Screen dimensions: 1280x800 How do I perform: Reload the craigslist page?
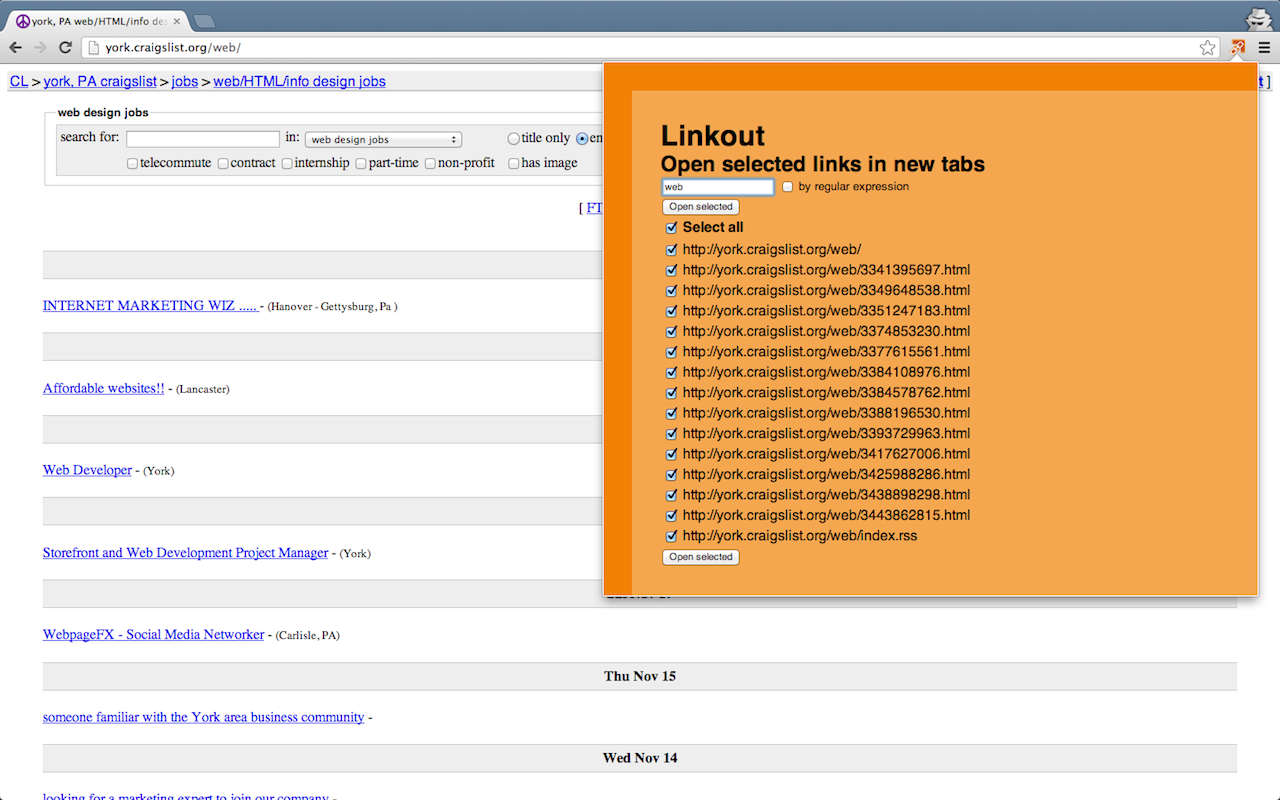[65, 47]
